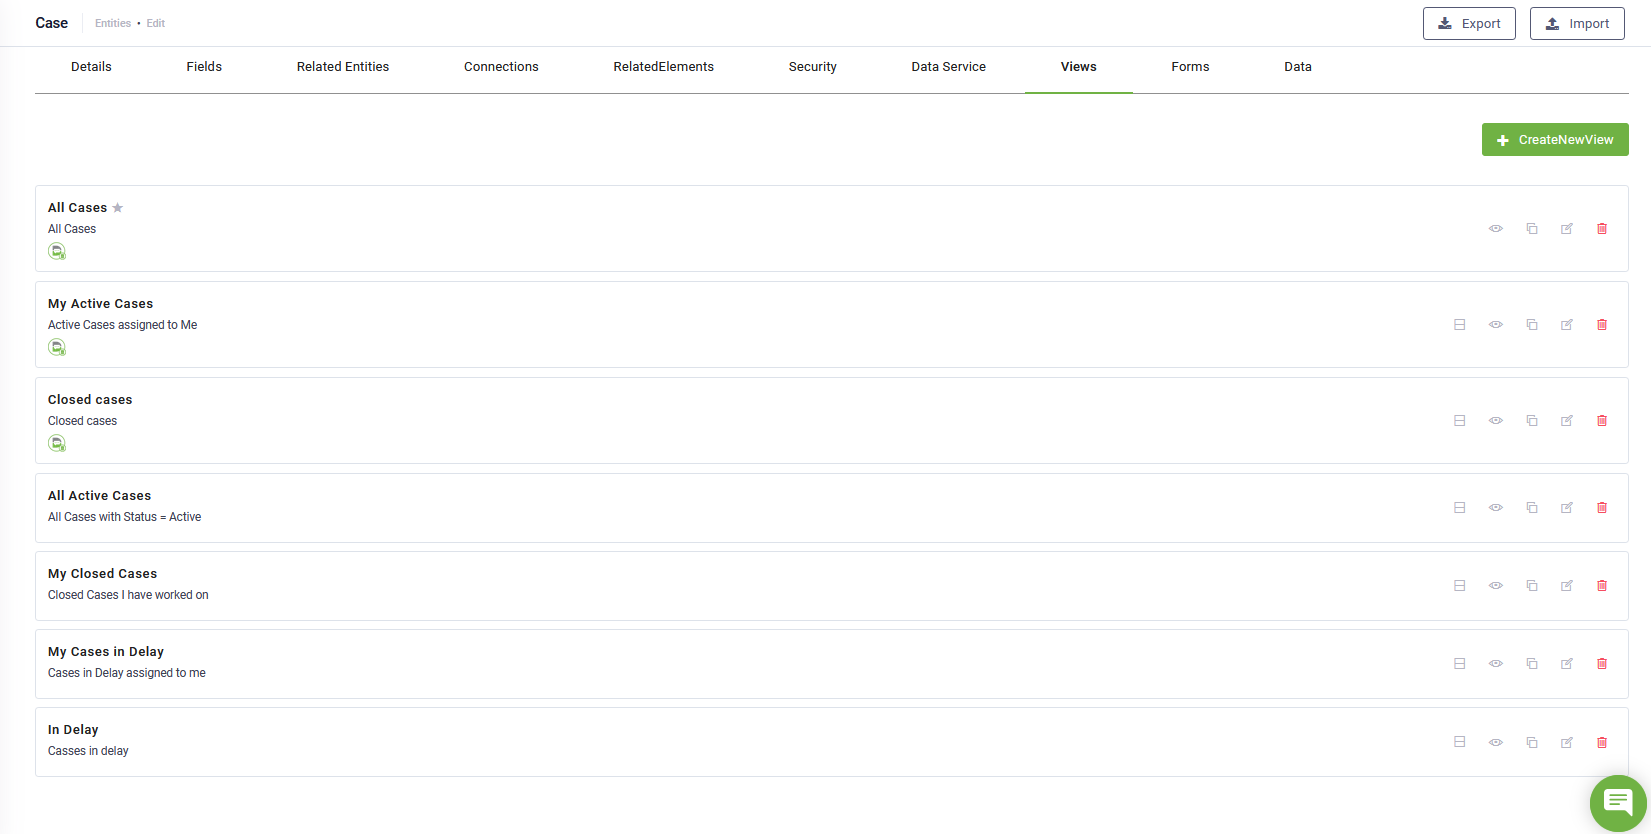Click the green badge icon under All Cases
The height and width of the screenshot is (834, 1651).
(x=57, y=251)
